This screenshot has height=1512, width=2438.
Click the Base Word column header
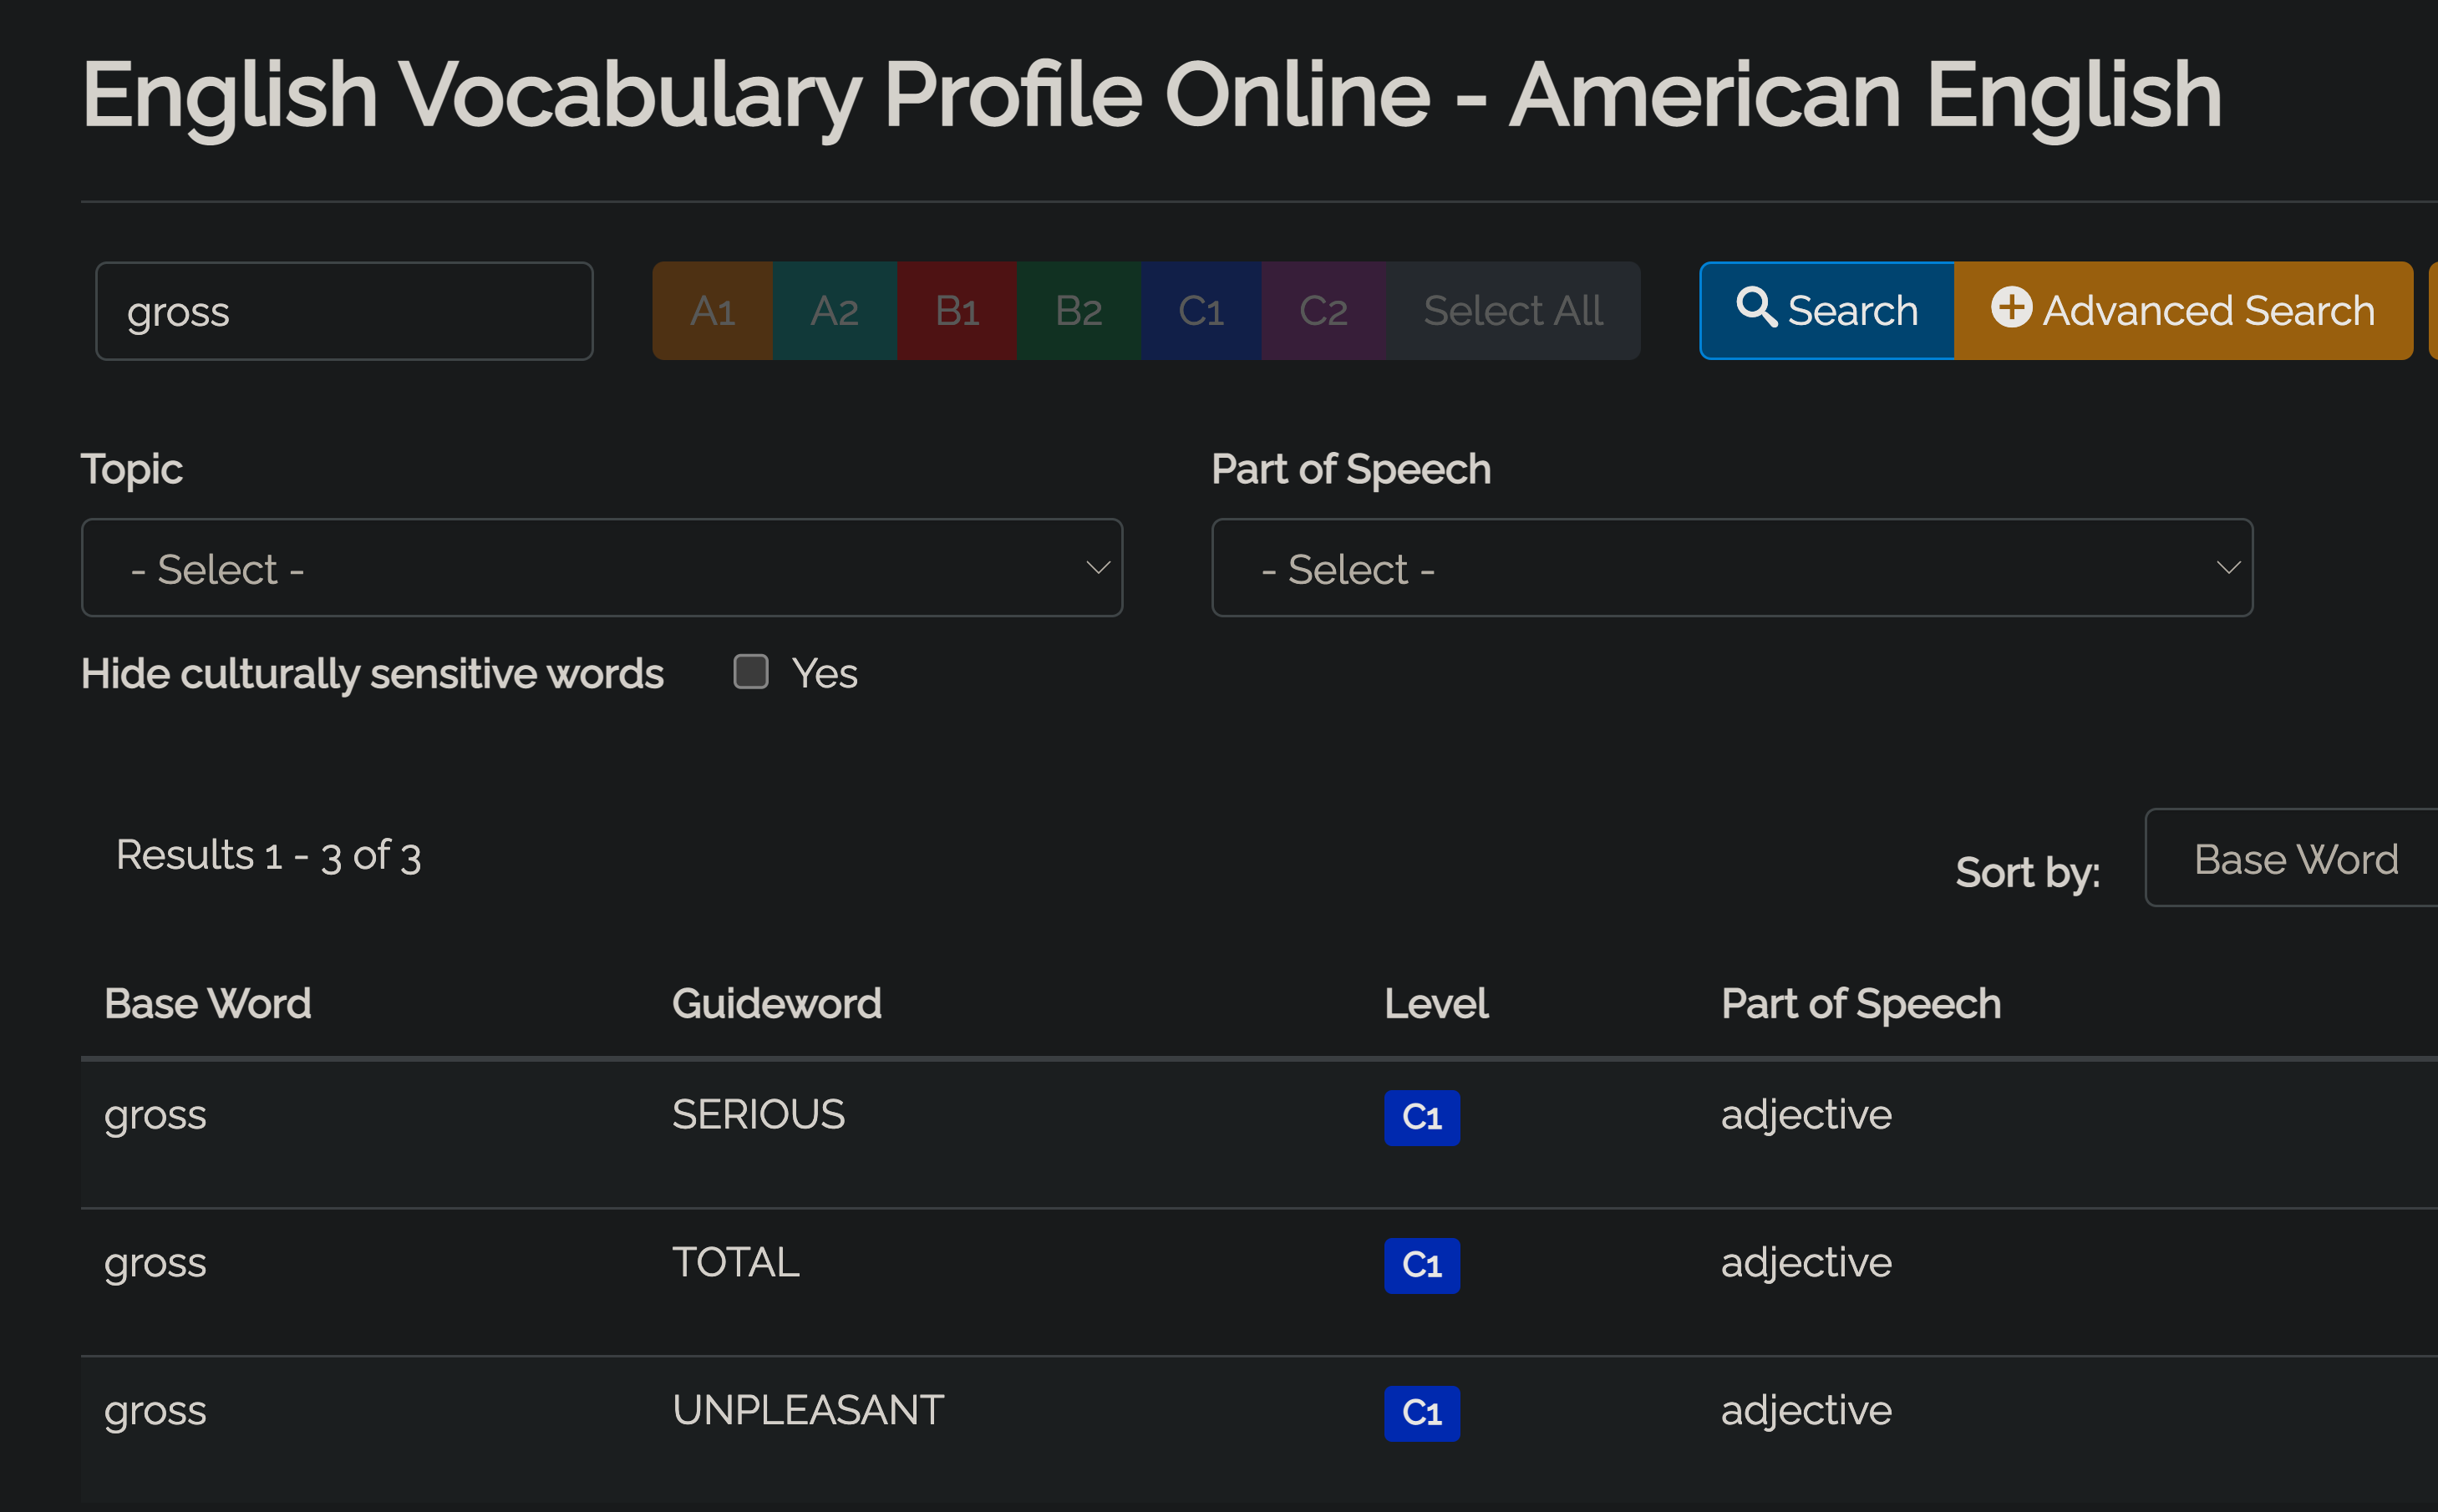208,1003
